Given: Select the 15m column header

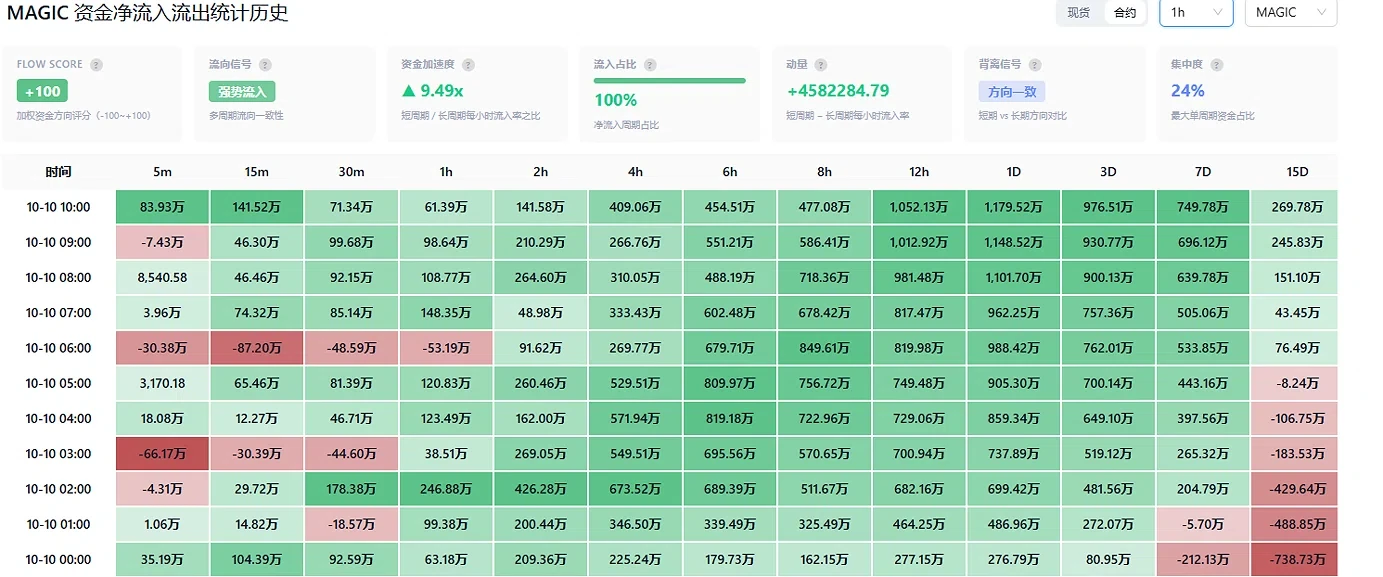Looking at the screenshot, I should coord(257,172).
